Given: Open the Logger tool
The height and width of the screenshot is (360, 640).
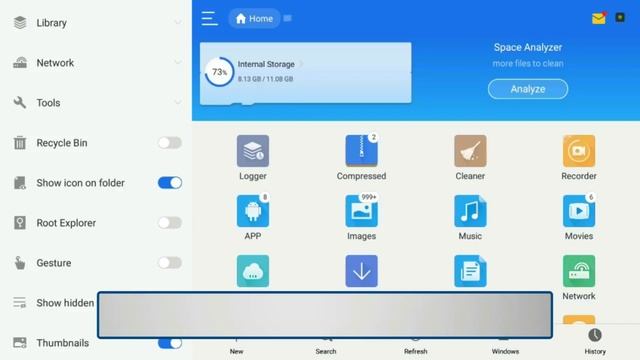Looking at the screenshot, I should point(253,158).
